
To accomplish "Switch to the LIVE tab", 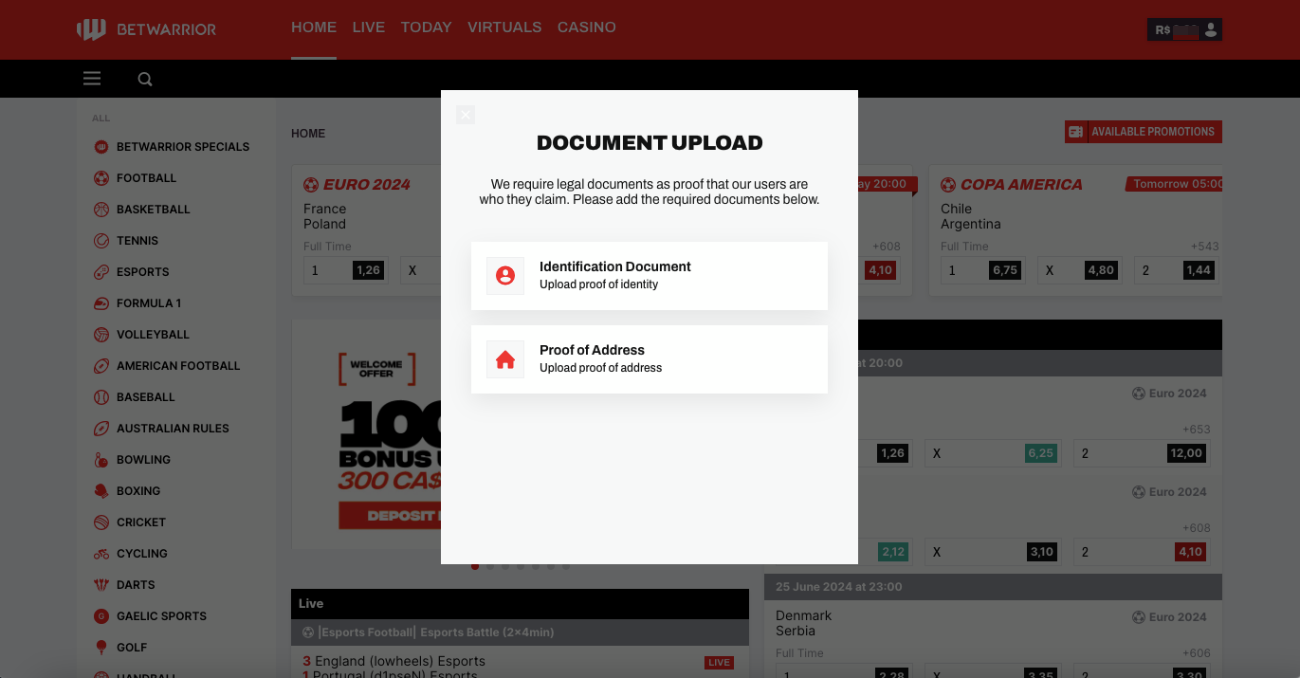I will coord(368,27).
